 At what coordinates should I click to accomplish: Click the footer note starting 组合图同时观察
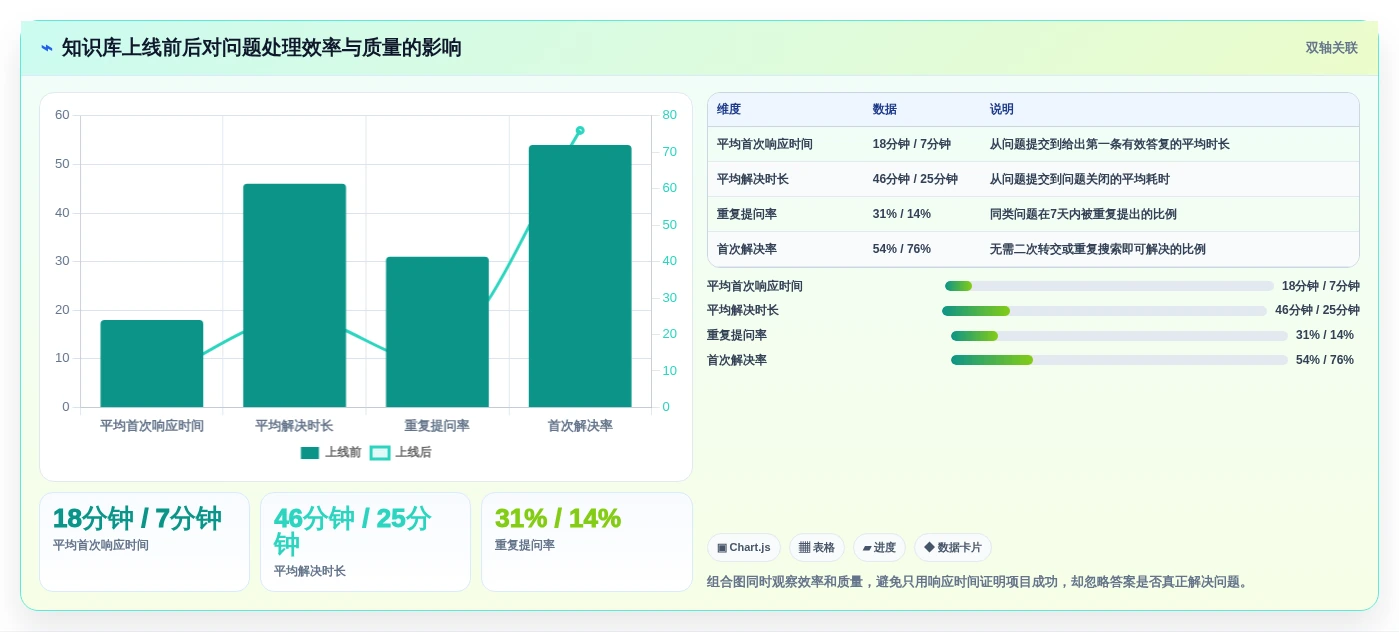click(979, 582)
